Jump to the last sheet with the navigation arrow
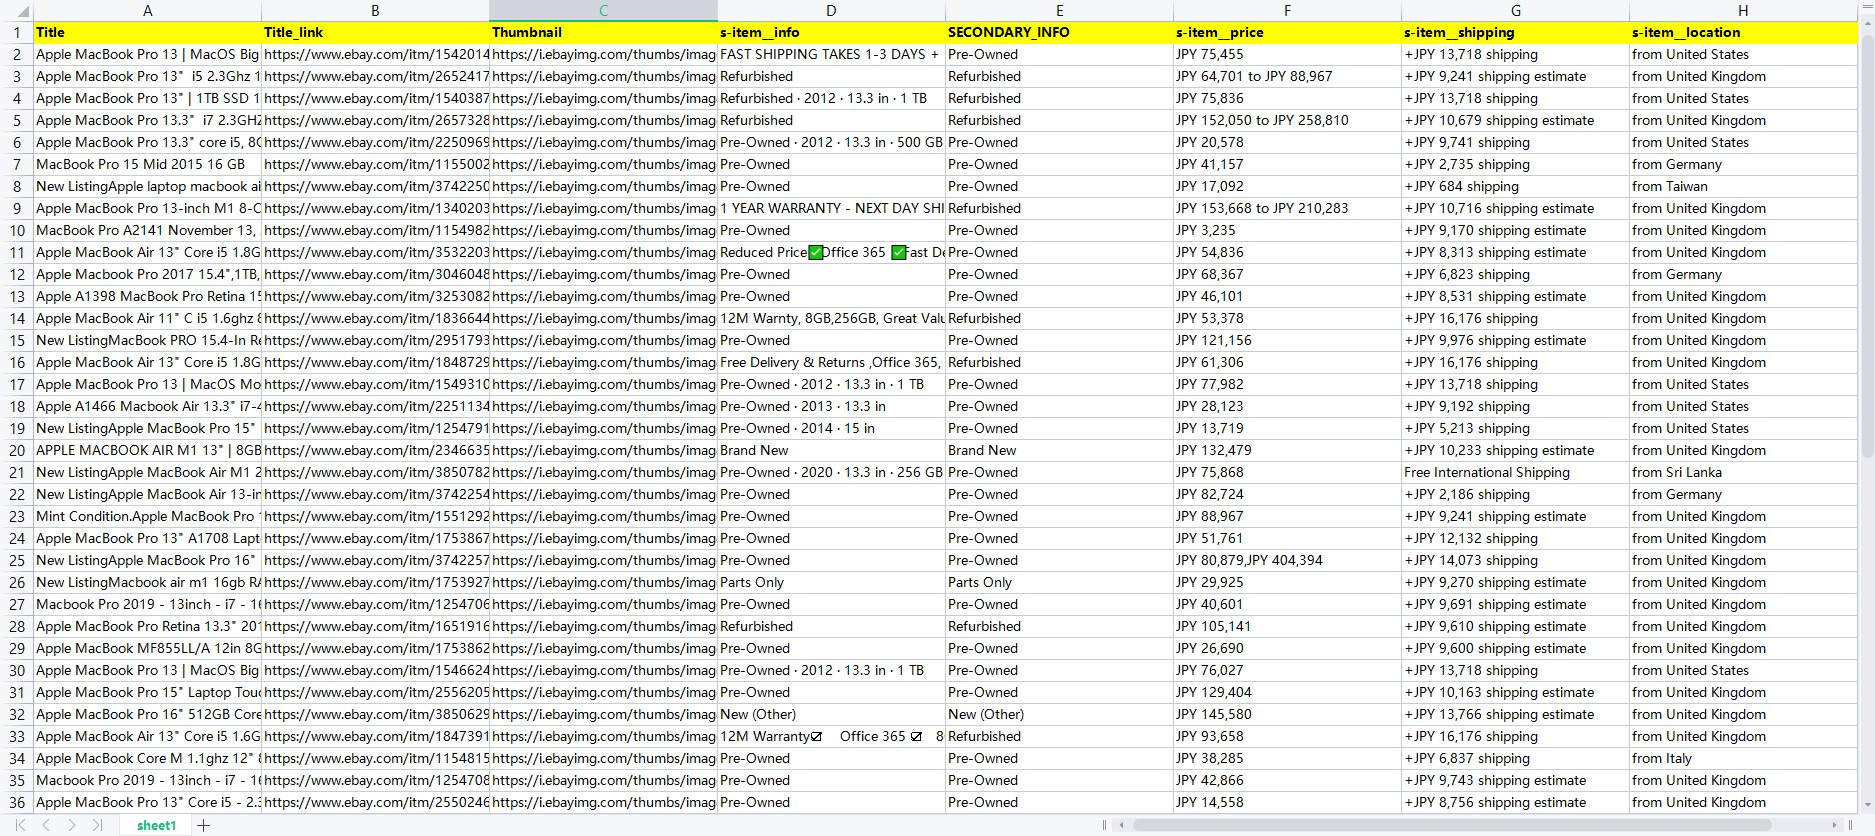 pyautogui.click(x=97, y=825)
